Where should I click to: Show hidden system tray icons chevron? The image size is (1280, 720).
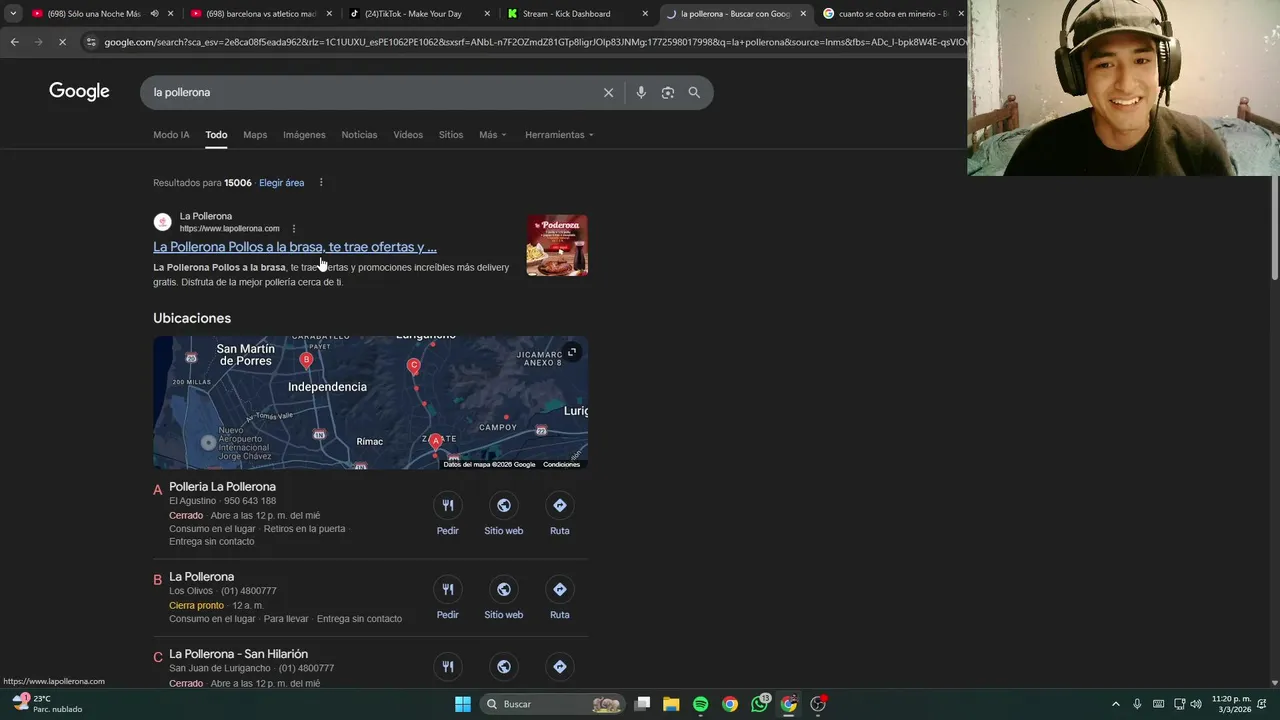[1116, 704]
